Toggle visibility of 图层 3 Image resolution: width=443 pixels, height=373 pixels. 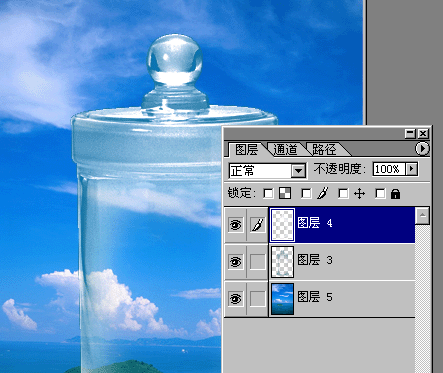(235, 262)
